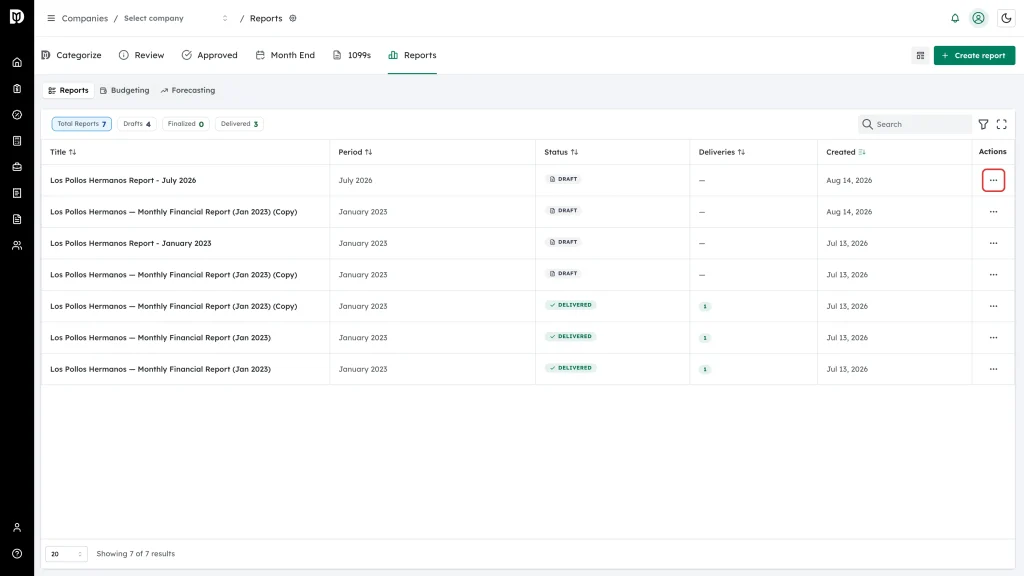
Task: Open the Home icon in the sidebar
Action: tap(17, 63)
